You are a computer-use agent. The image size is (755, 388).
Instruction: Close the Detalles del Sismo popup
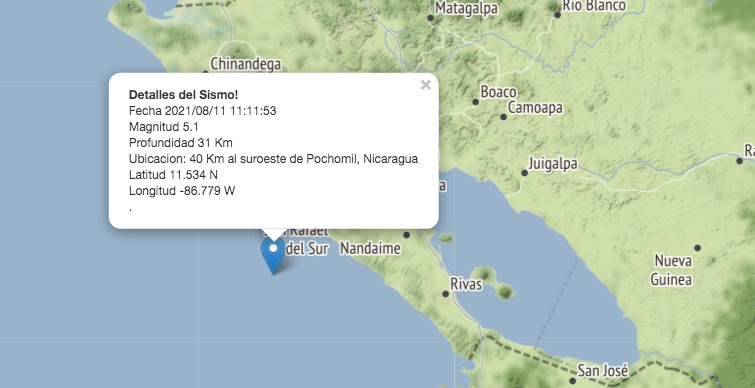coord(426,85)
